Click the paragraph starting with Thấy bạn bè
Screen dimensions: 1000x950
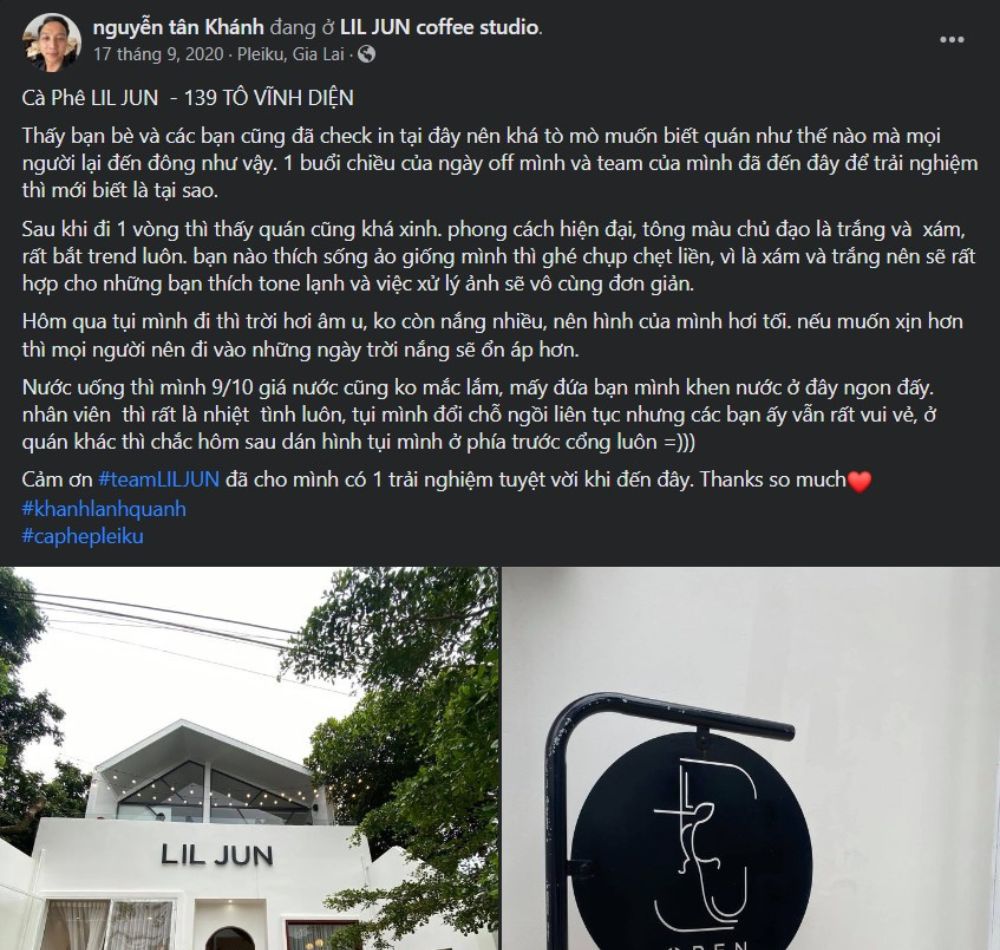(500, 163)
